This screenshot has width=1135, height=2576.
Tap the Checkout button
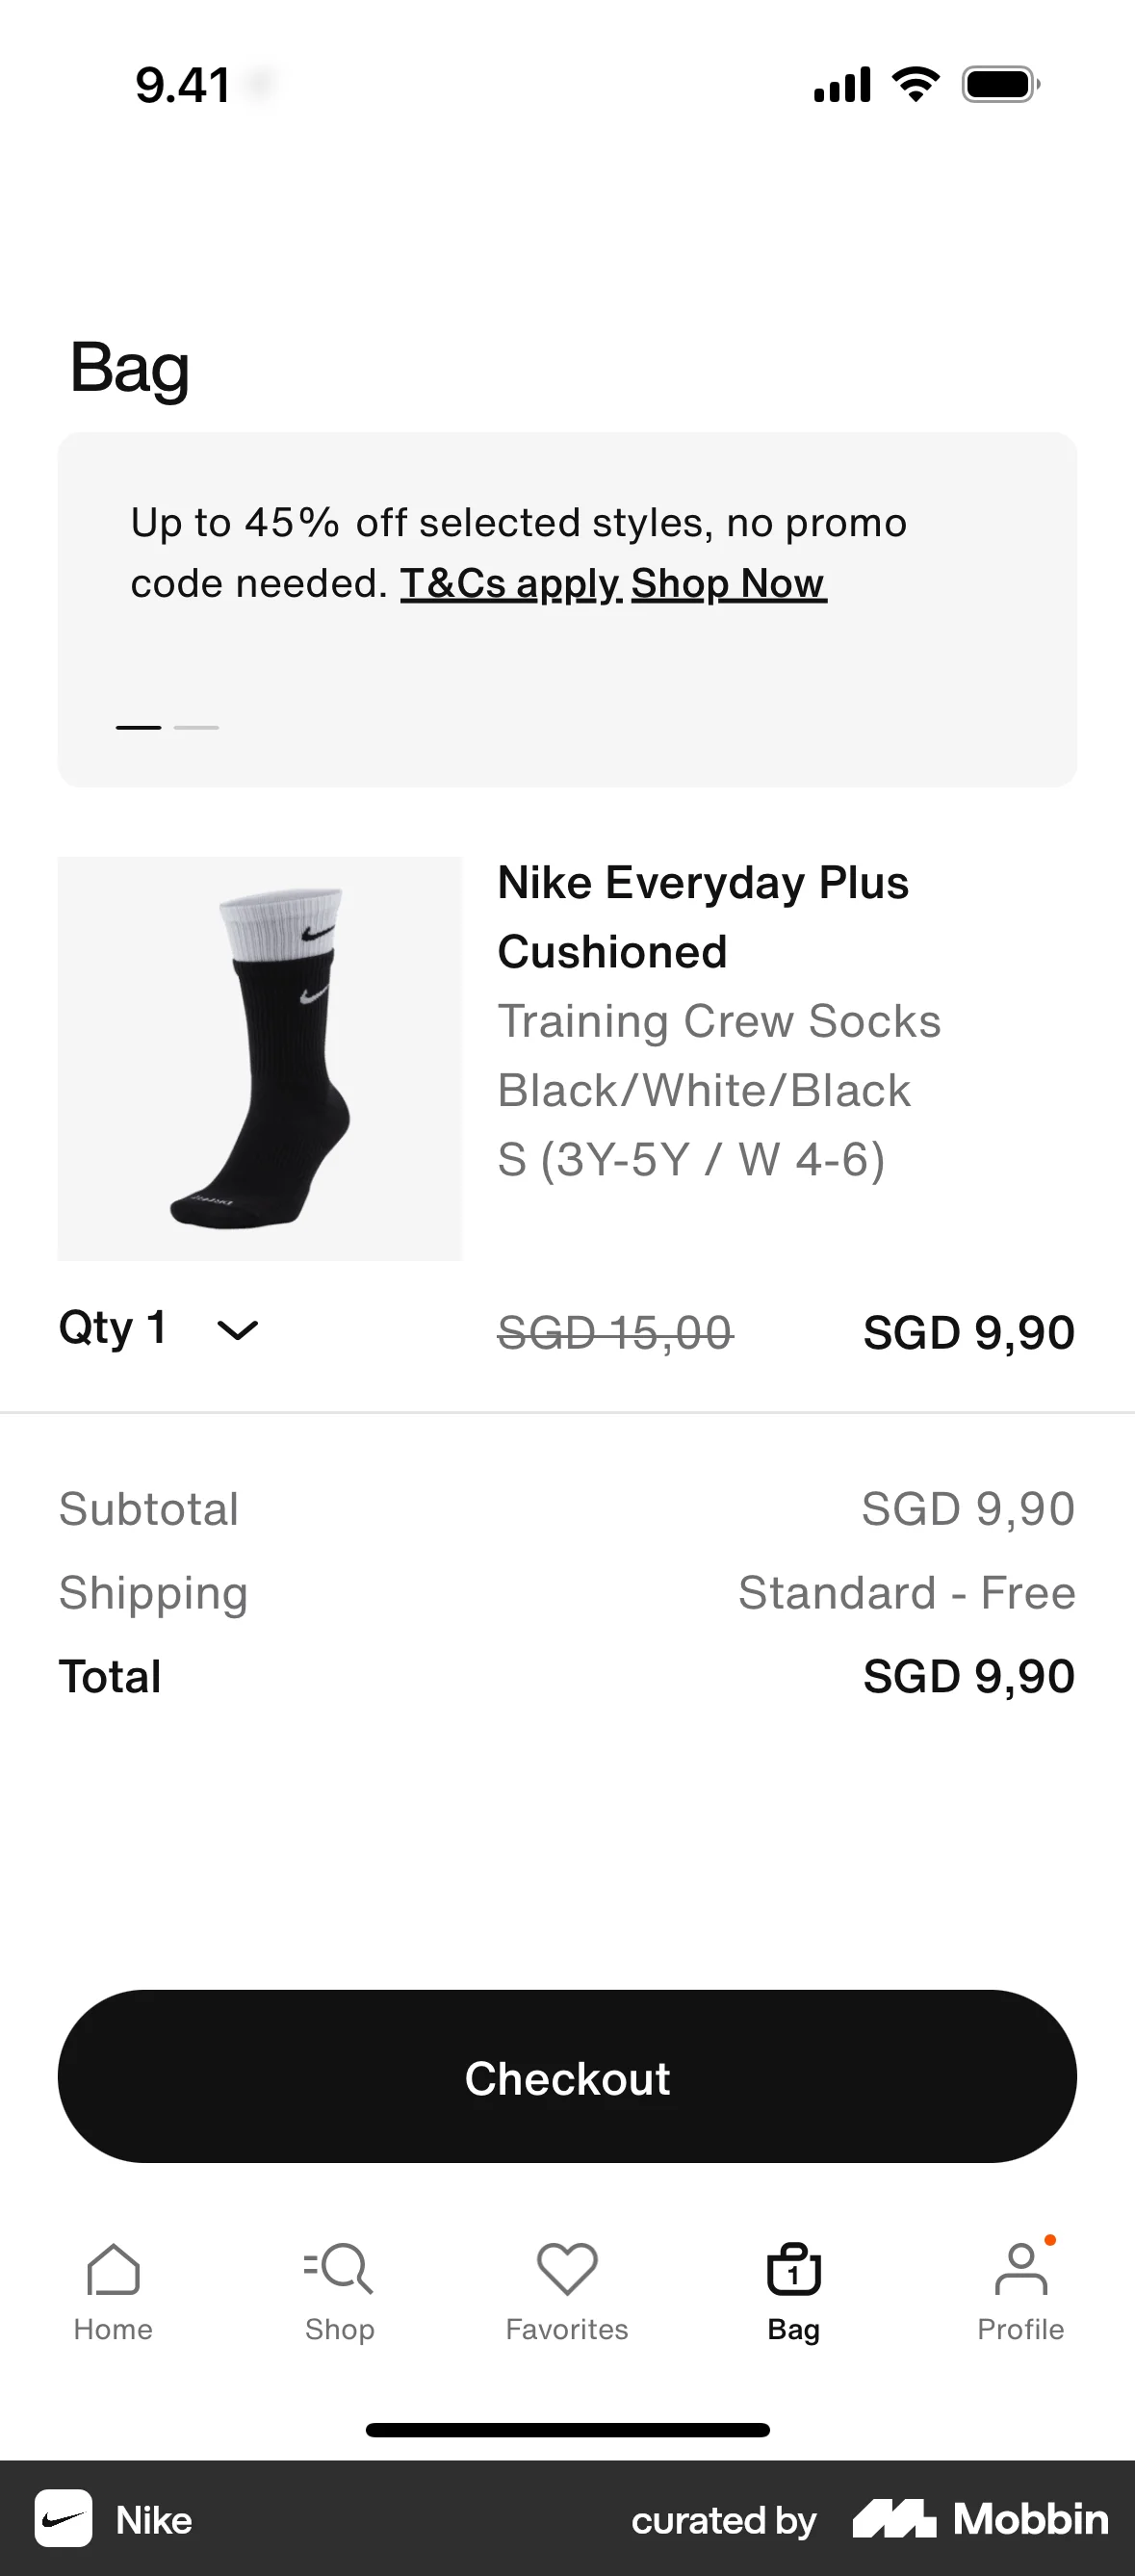click(567, 2077)
